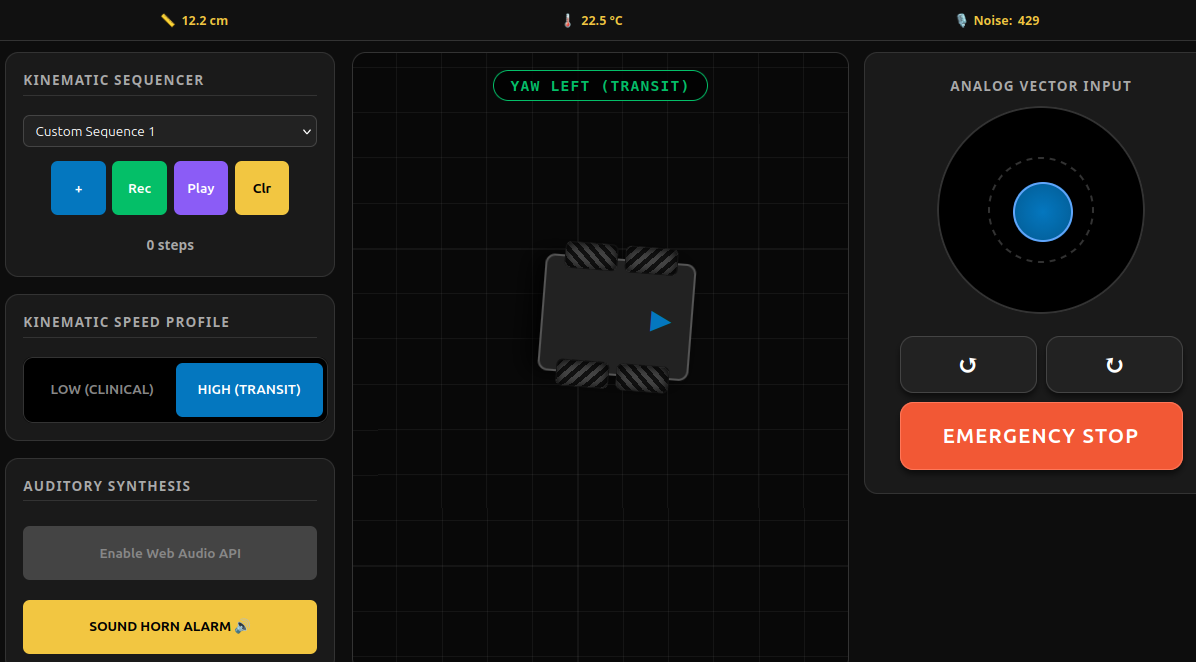Click the microphone noise icon
The height and width of the screenshot is (662, 1196).
[x=961, y=21]
